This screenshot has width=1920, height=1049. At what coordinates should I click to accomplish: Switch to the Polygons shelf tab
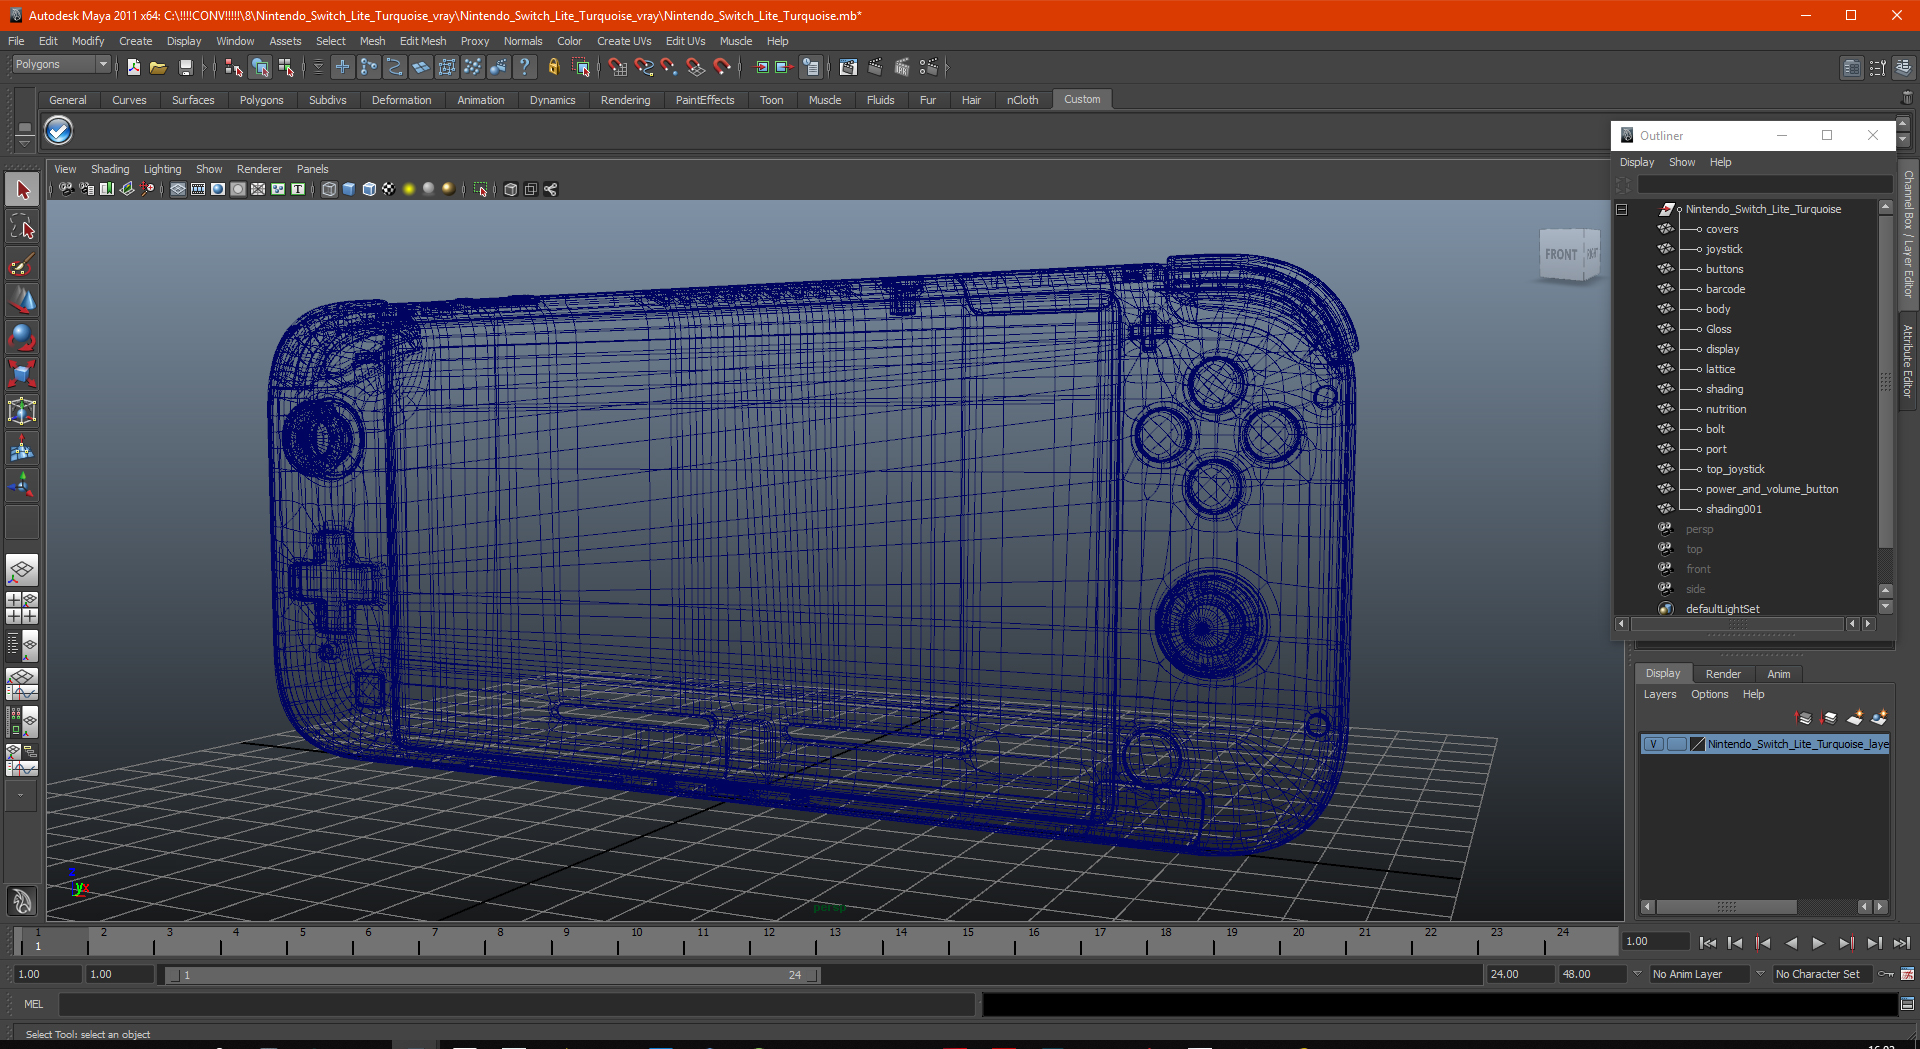261,100
